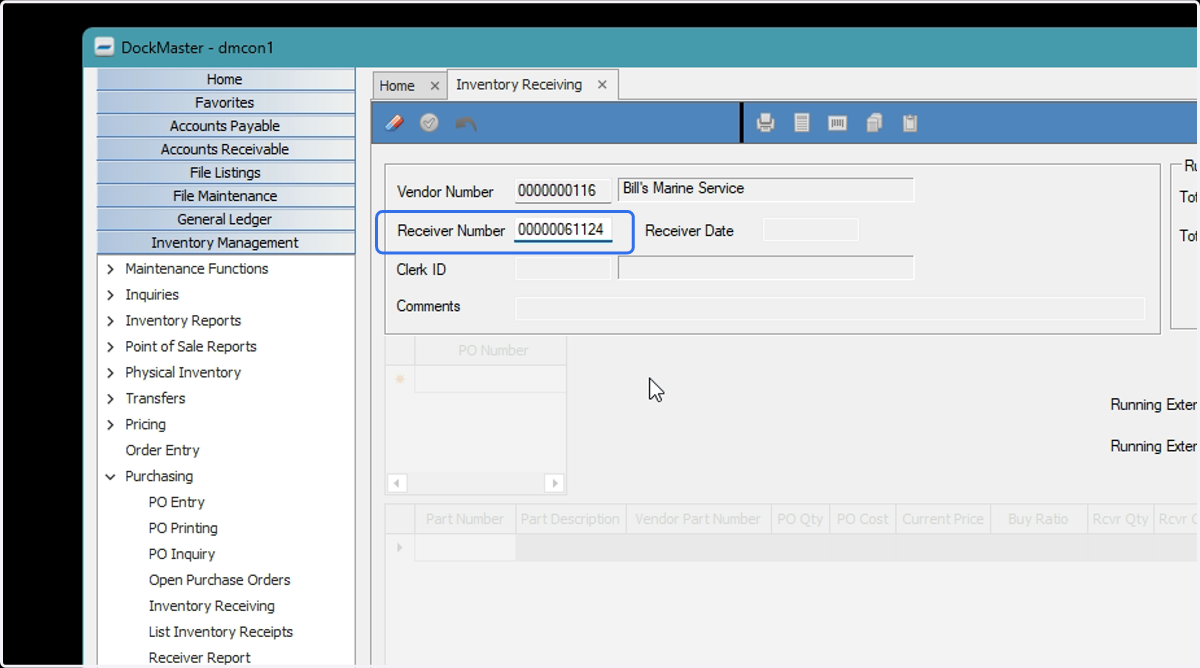Click the clerk name box beside Clerk ID
Screen dimensions: 1200x668
coord(766,268)
